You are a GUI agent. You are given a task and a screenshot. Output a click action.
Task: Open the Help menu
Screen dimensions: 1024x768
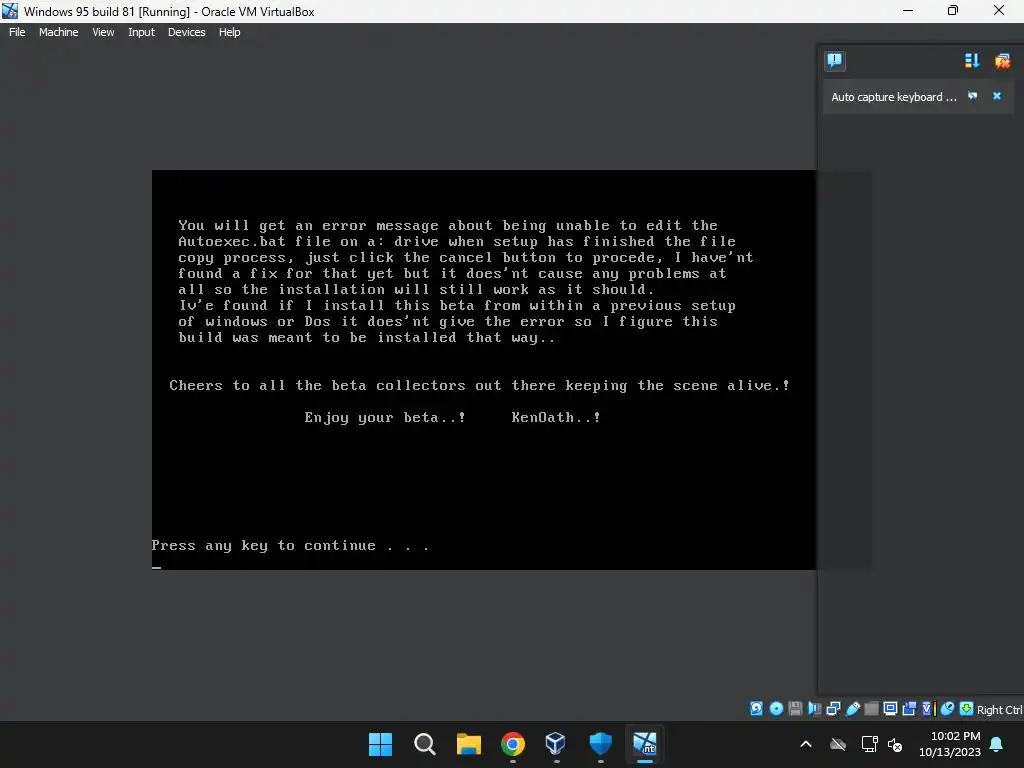[x=229, y=32]
